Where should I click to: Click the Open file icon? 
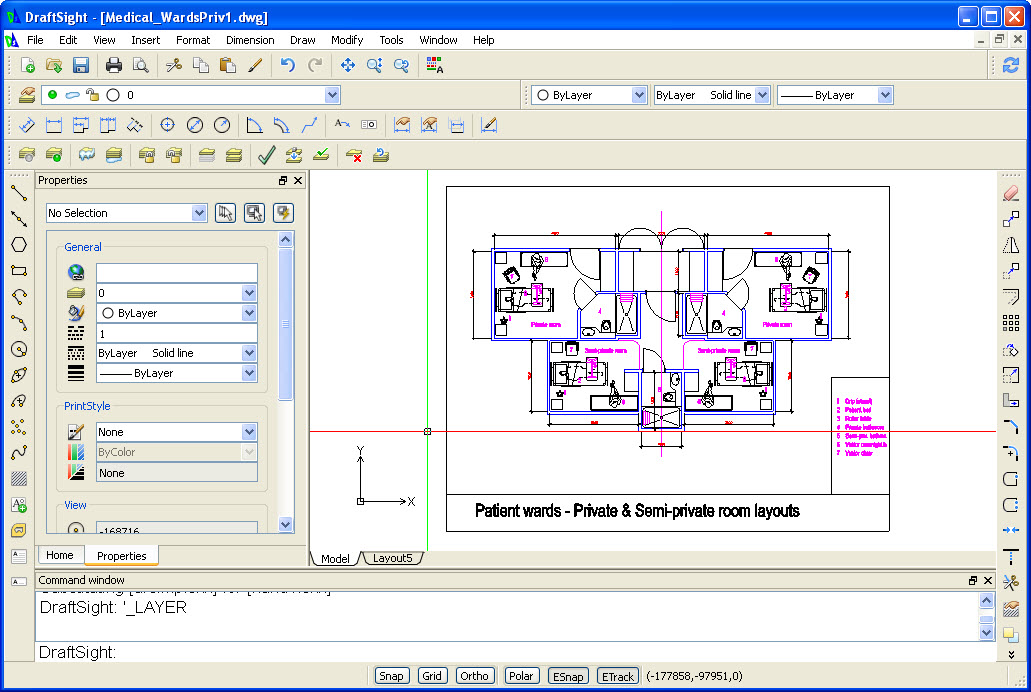pyautogui.click(x=54, y=65)
